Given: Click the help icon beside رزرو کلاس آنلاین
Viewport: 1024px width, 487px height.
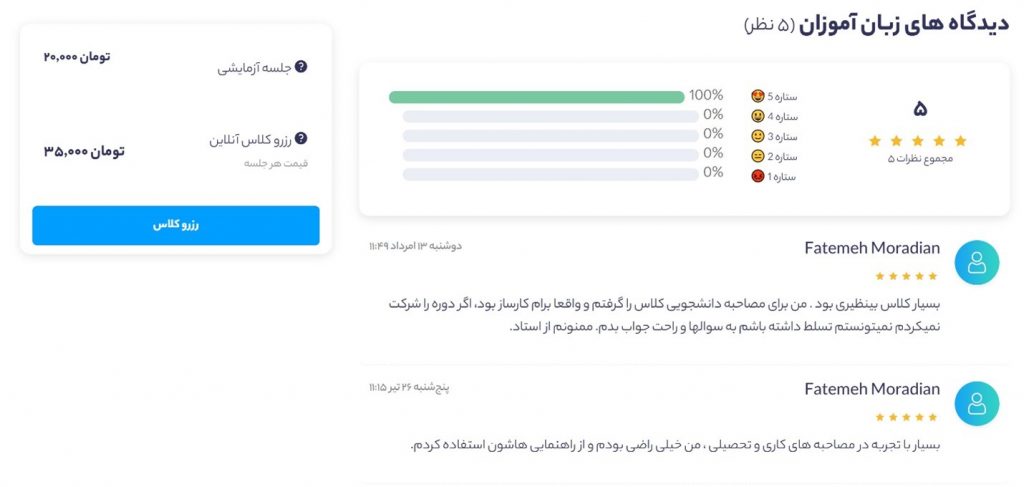Looking at the screenshot, I should tap(300, 138).
